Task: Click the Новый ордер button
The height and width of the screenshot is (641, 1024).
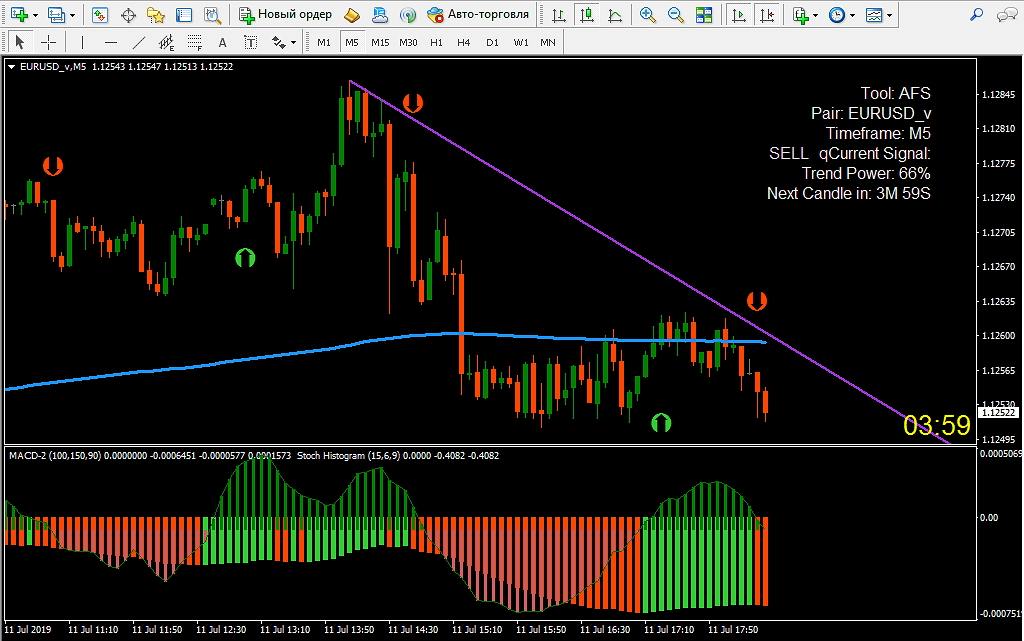Action: [285, 14]
